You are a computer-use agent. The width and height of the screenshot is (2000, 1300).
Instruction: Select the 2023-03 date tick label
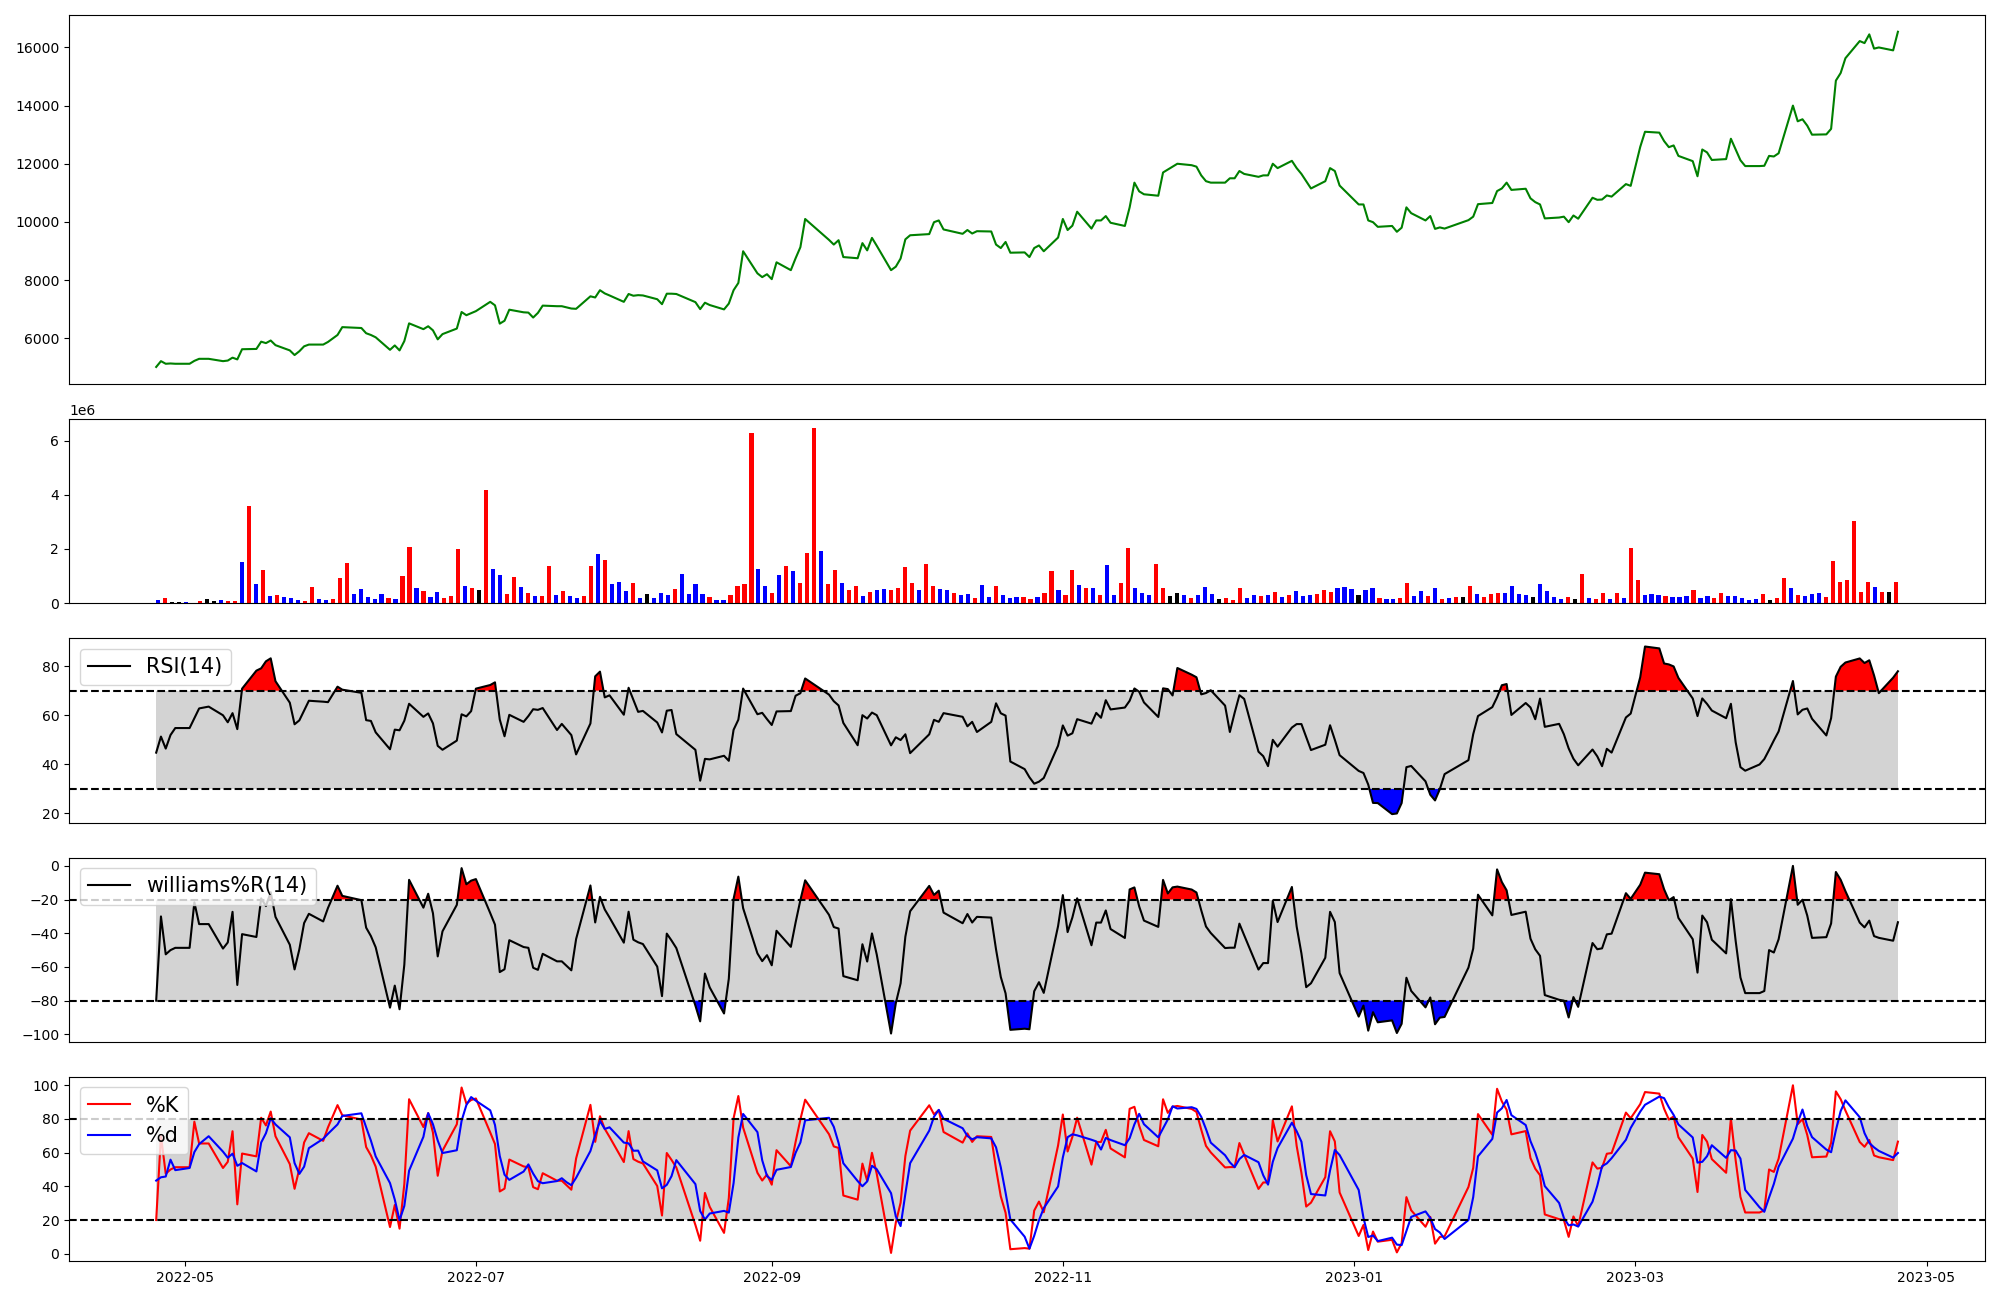[x=1636, y=1276]
